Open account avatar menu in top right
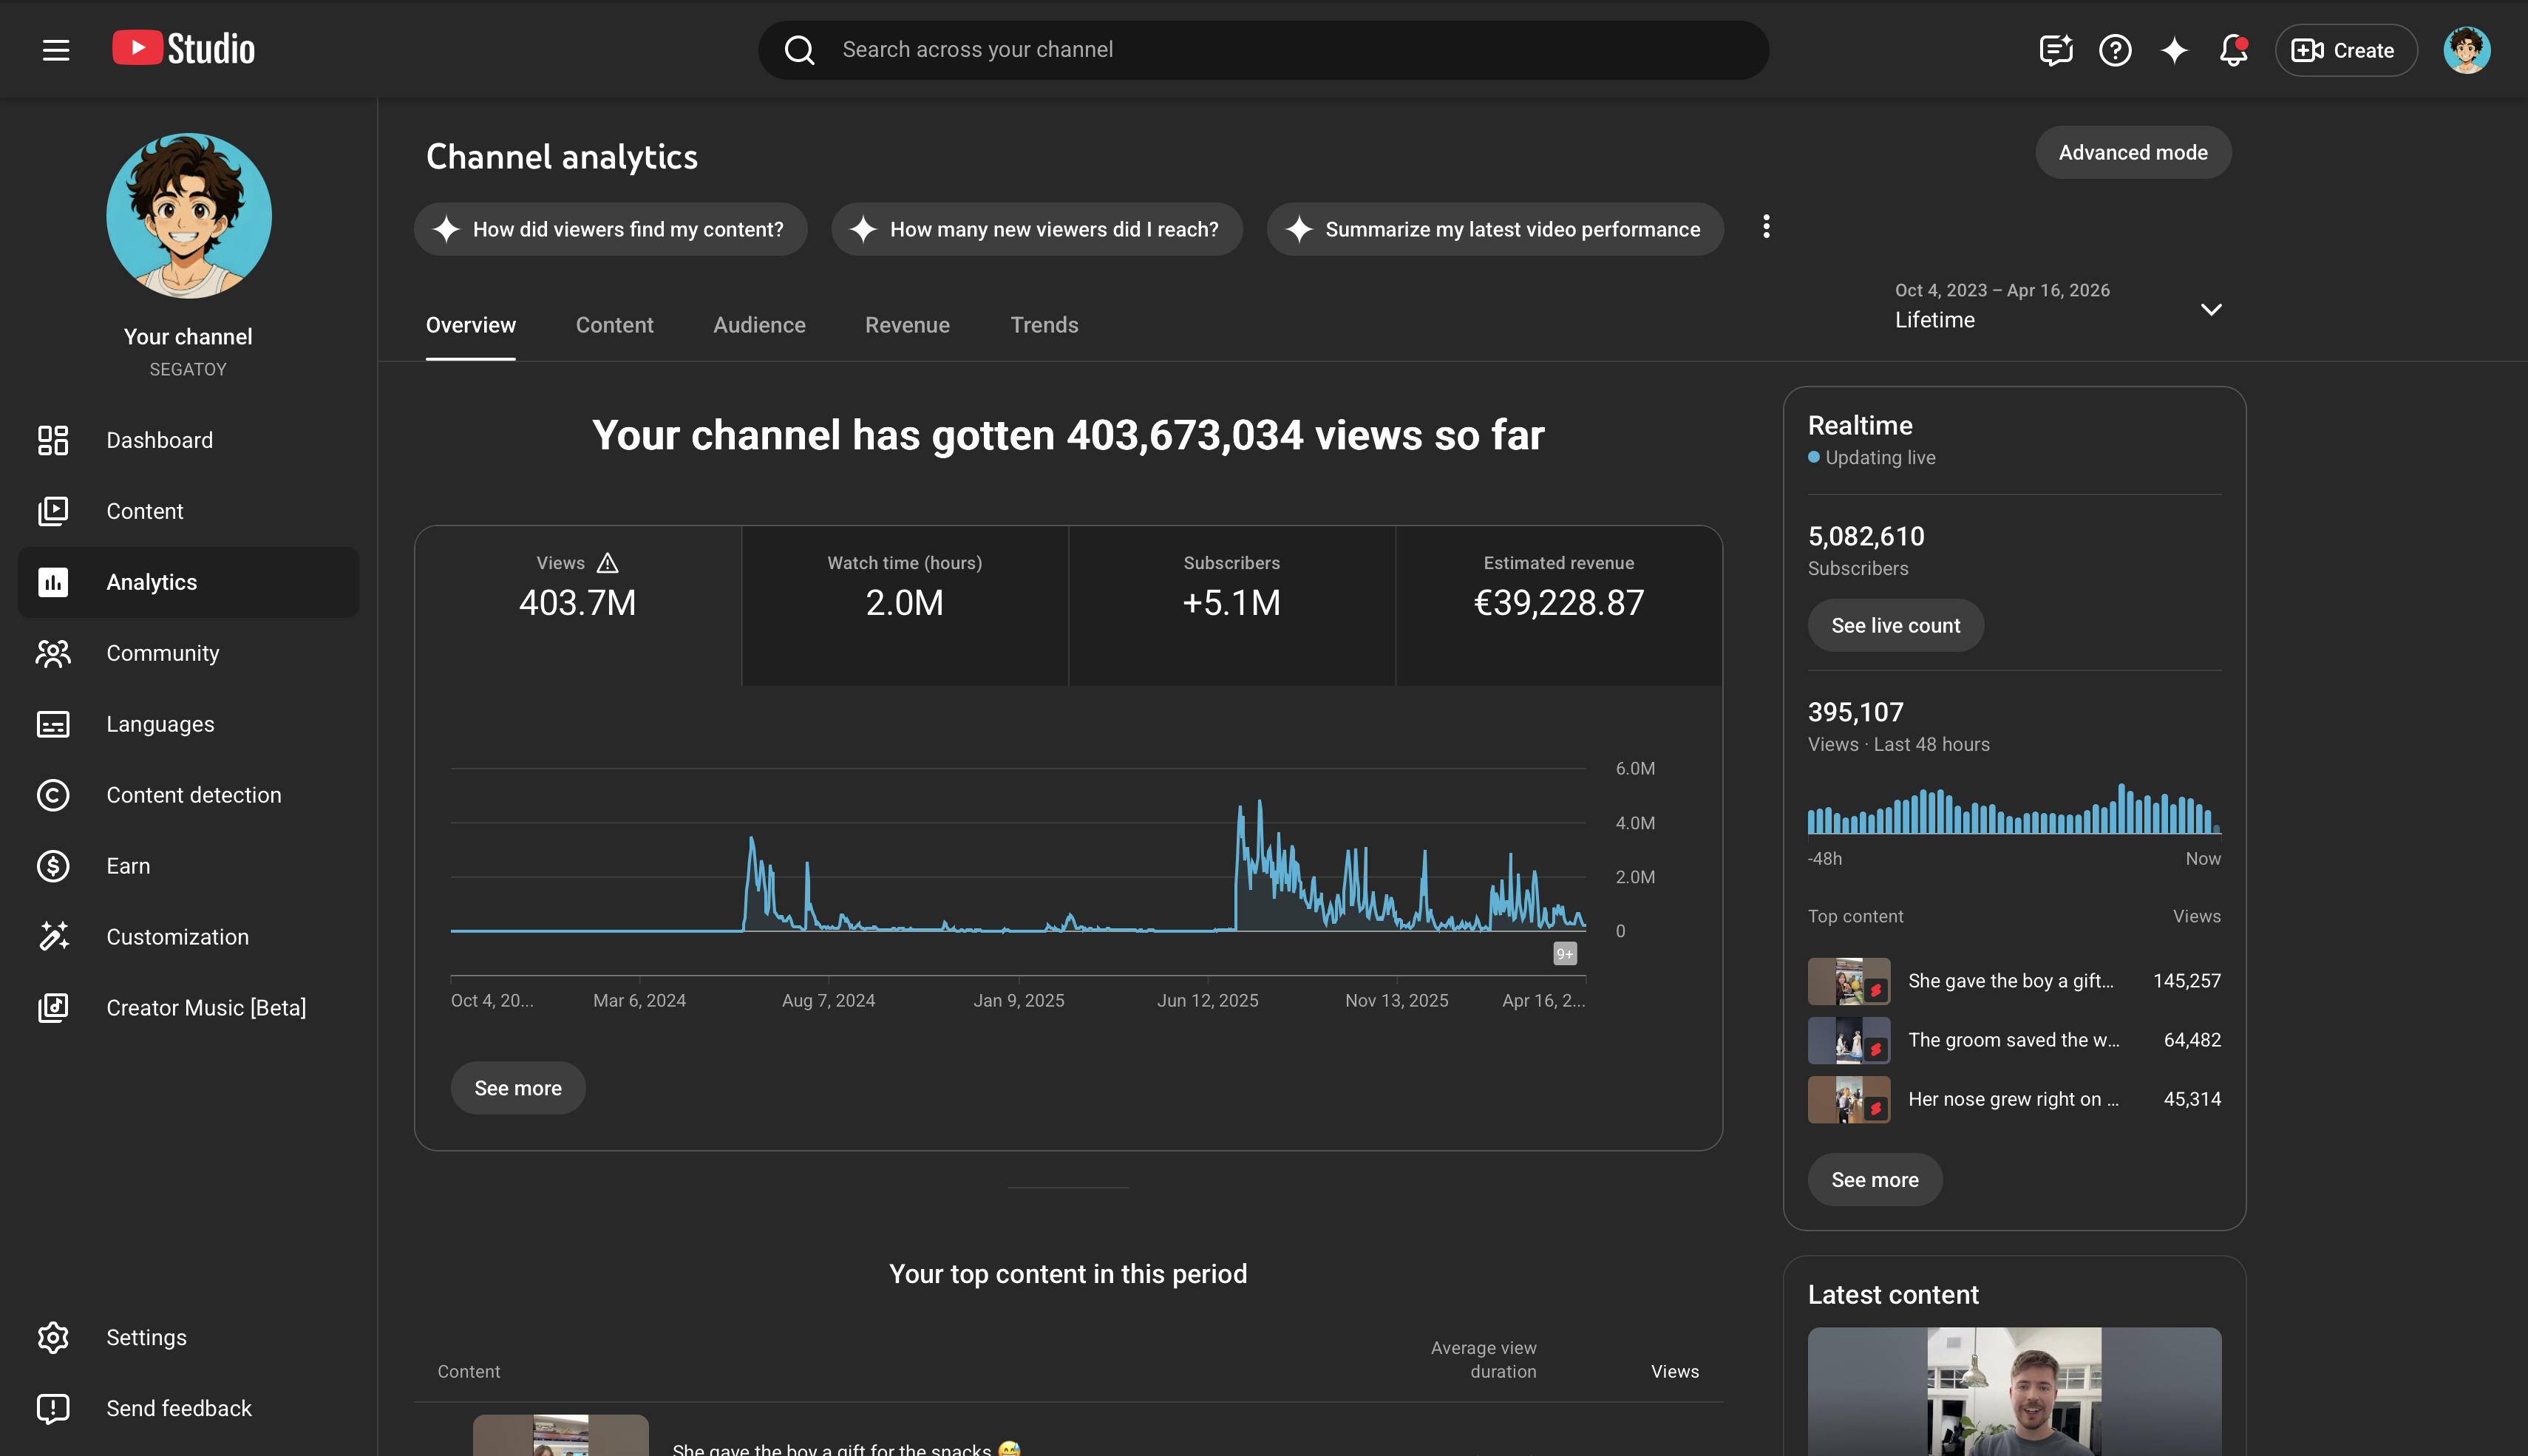 2466,50
